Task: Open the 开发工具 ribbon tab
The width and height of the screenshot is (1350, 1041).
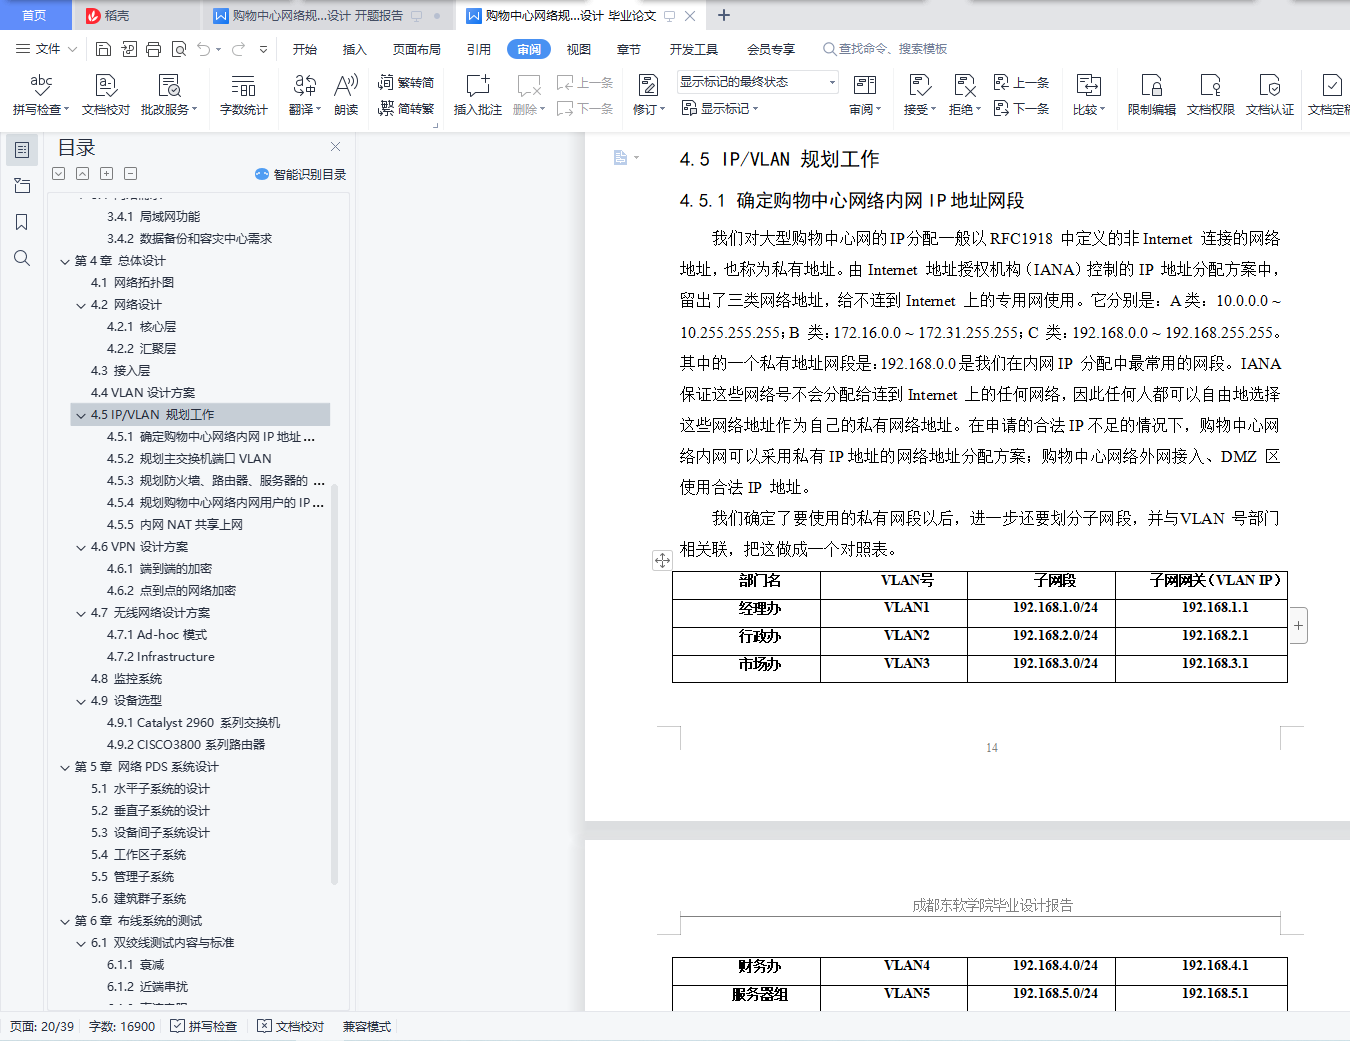Action: (x=694, y=49)
